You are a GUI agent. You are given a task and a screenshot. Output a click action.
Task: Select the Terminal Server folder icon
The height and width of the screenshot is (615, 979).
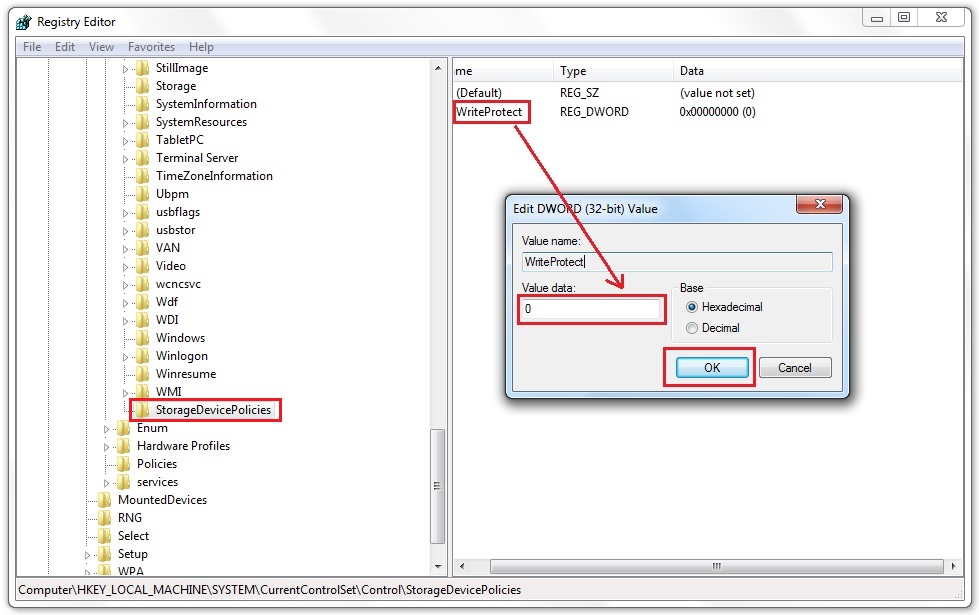click(x=142, y=158)
